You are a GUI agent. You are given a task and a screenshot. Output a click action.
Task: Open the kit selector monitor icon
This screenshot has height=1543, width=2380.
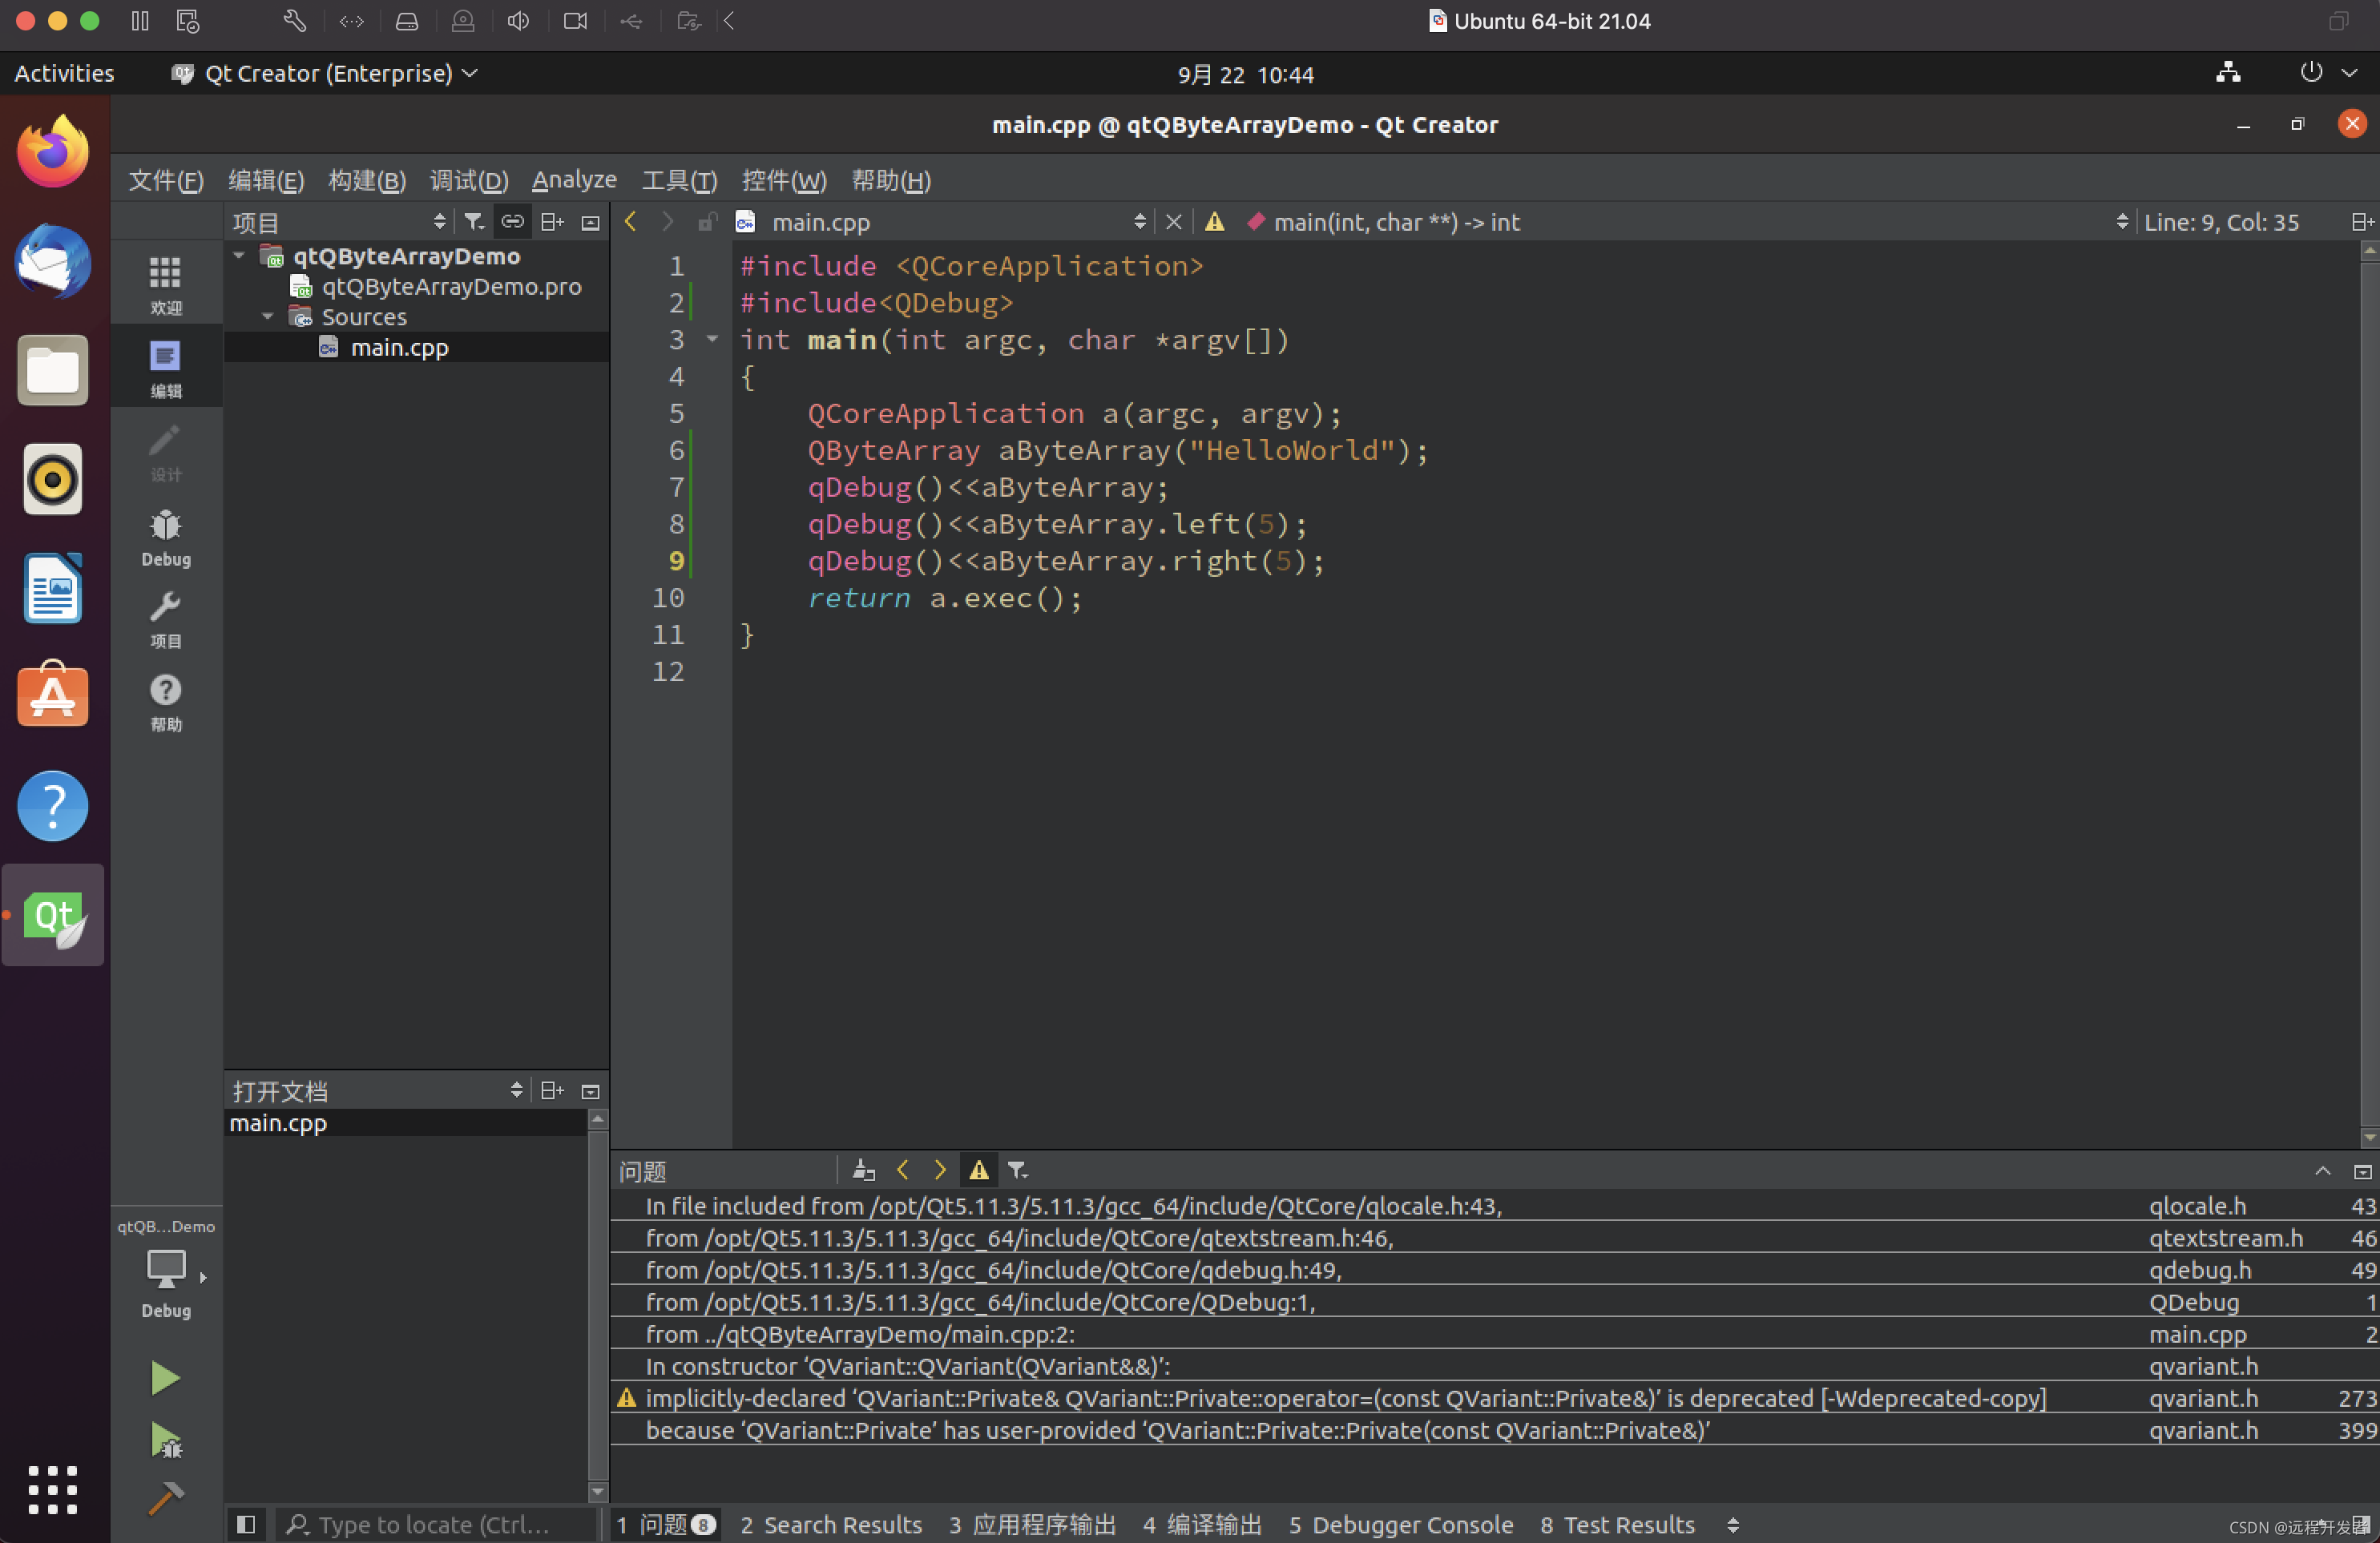pyautogui.click(x=166, y=1268)
